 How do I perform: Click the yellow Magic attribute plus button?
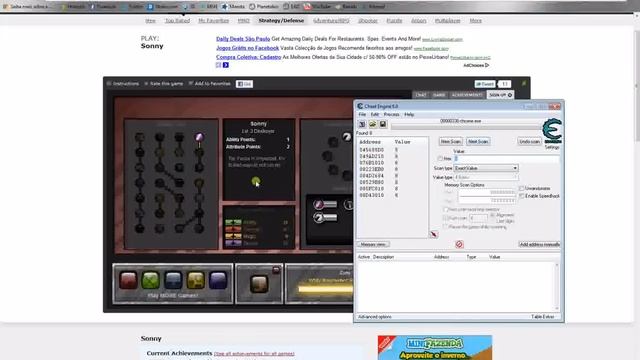tap(233, 236)
